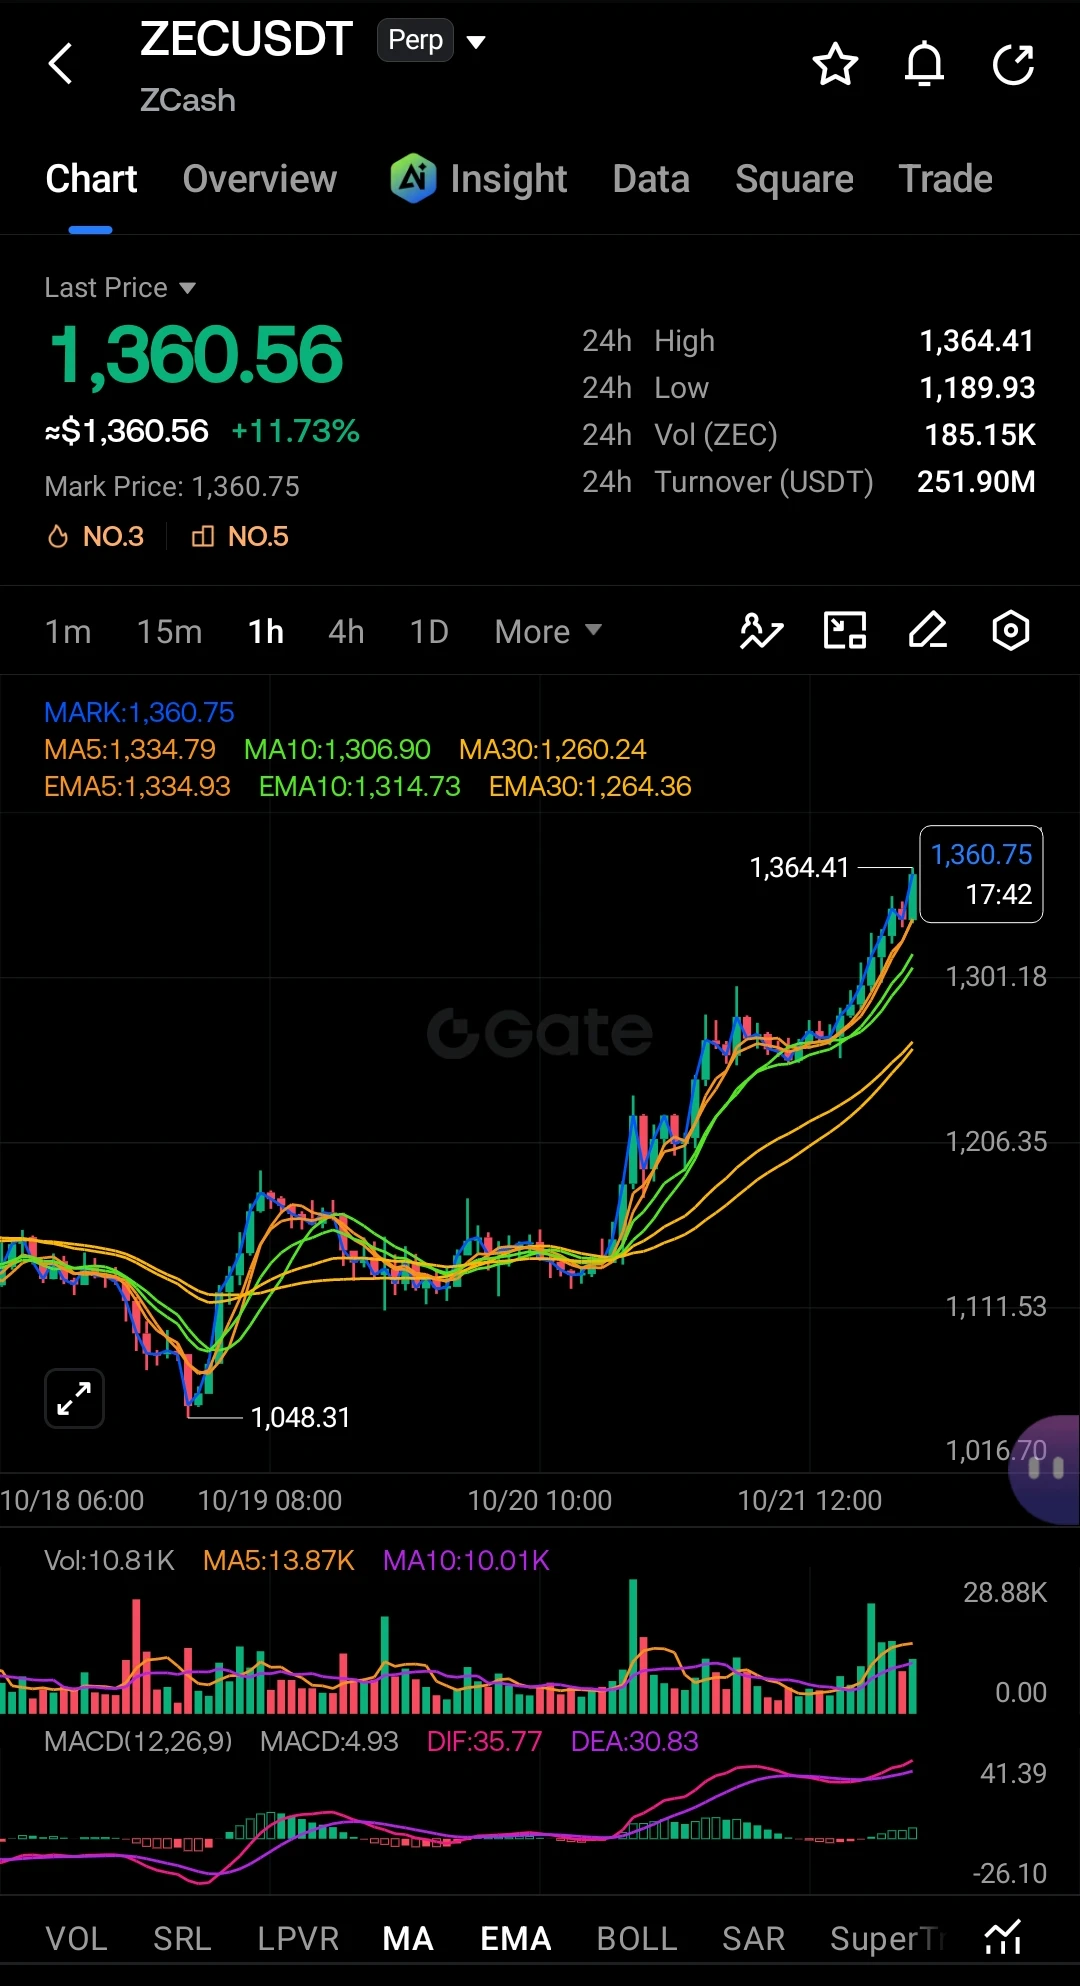1080x1986 pixels.
Task: Add ZECUSDT to favorites with star icon
Action: (x=835, y=65)
